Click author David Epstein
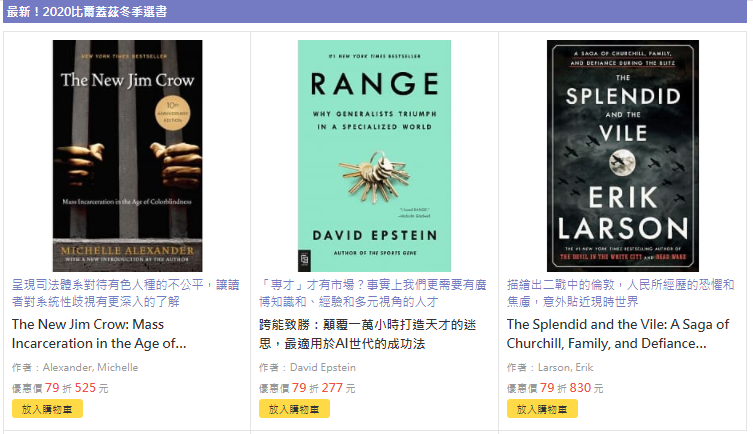The image size is (753, 434). pos(323,367)
